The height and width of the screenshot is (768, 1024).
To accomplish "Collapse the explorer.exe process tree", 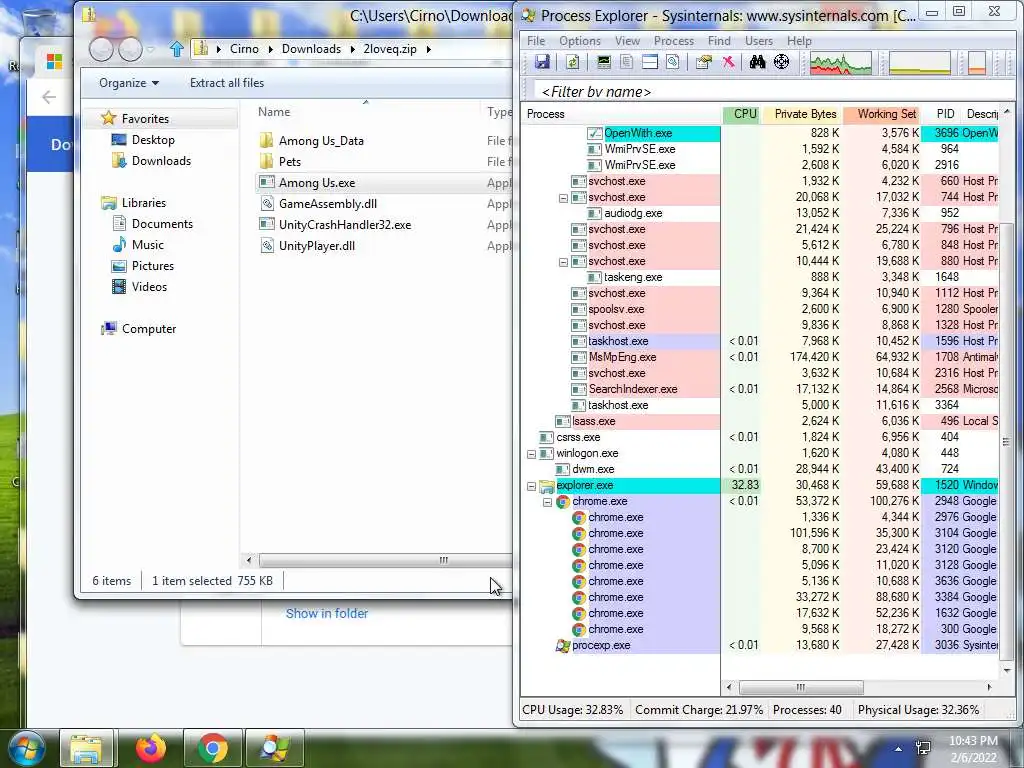I will 532,486.
